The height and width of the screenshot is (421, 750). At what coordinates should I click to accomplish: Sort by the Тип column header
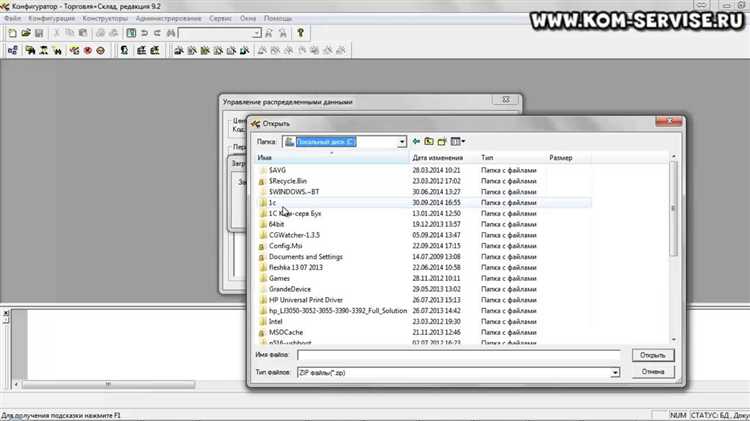click(512, 157)
